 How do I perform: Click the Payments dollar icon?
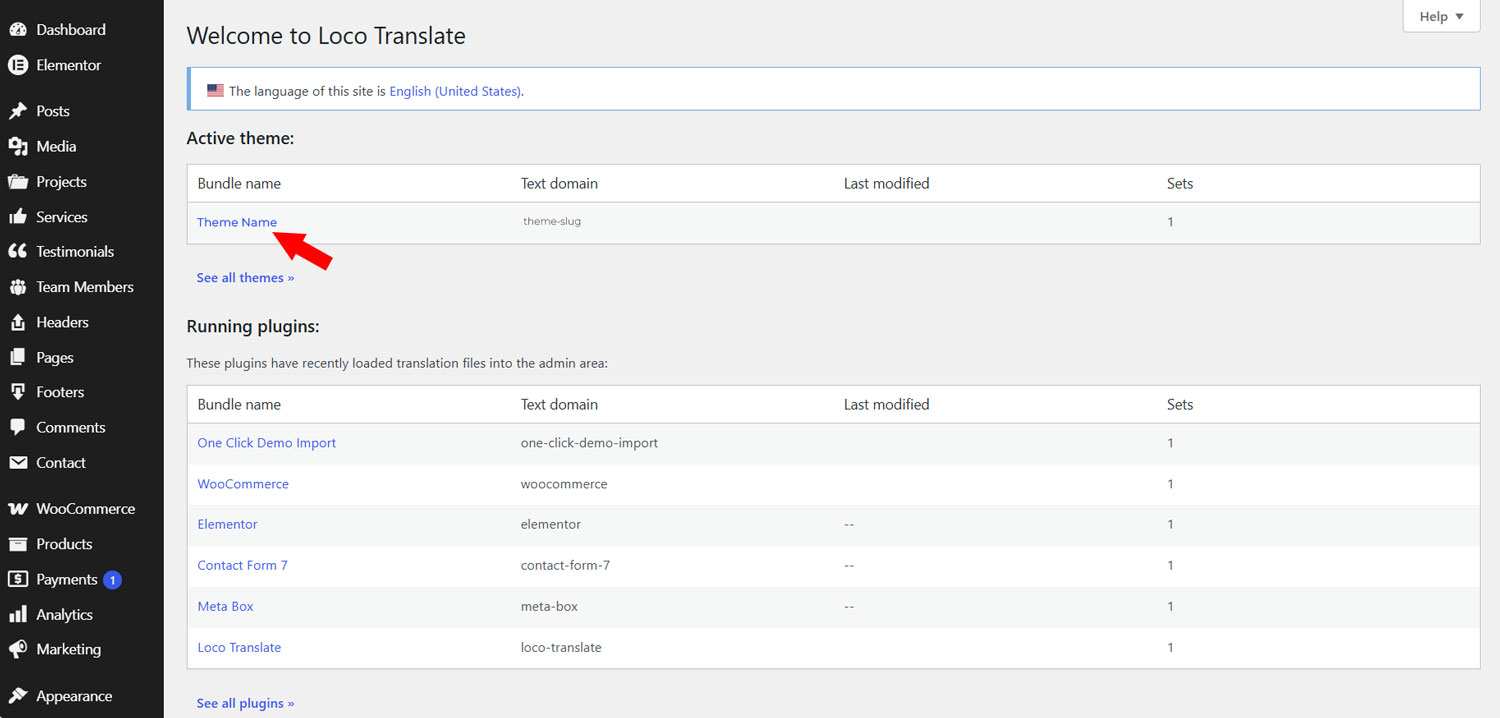tap(18, 579)
